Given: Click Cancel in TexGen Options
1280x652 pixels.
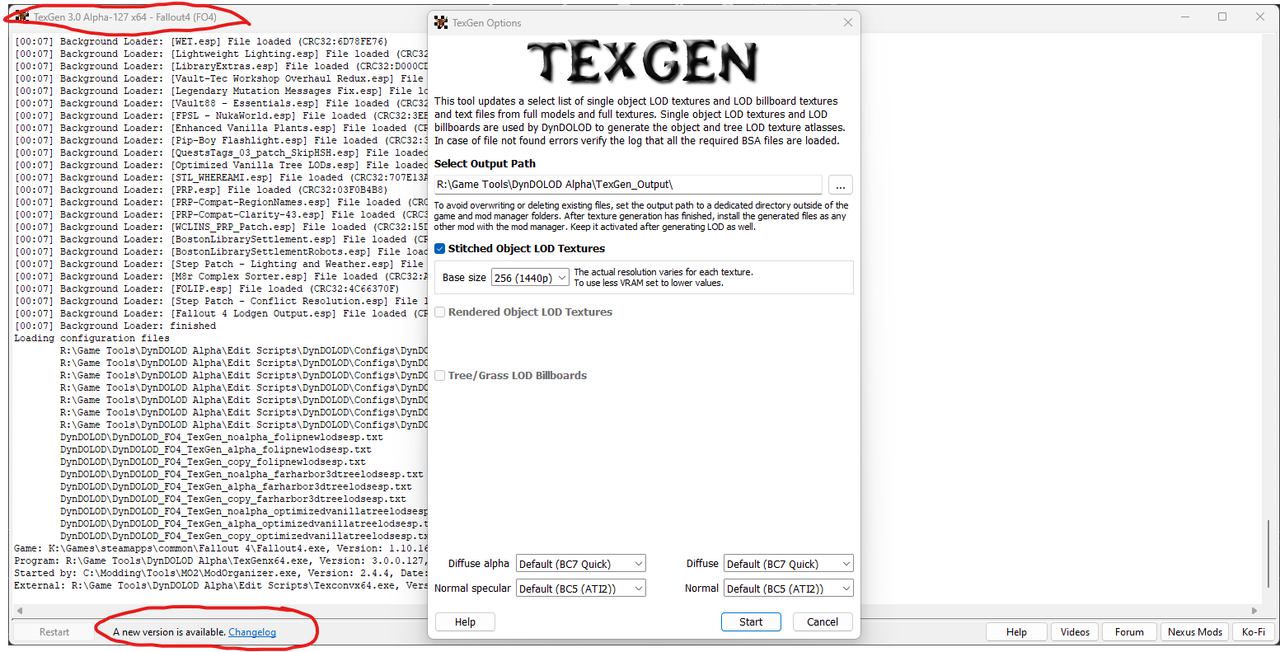Looking at the screenshot, I should point(822,622).
